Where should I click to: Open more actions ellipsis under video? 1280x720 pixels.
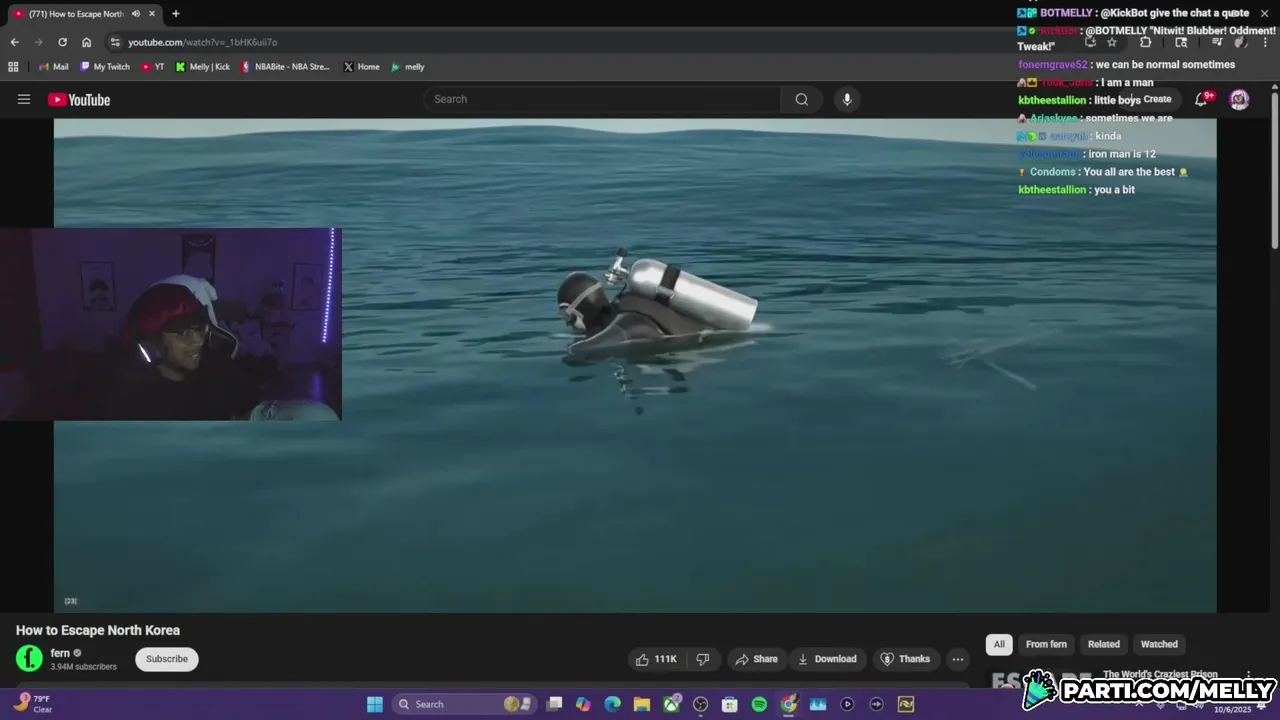click(x=958, y=659)
